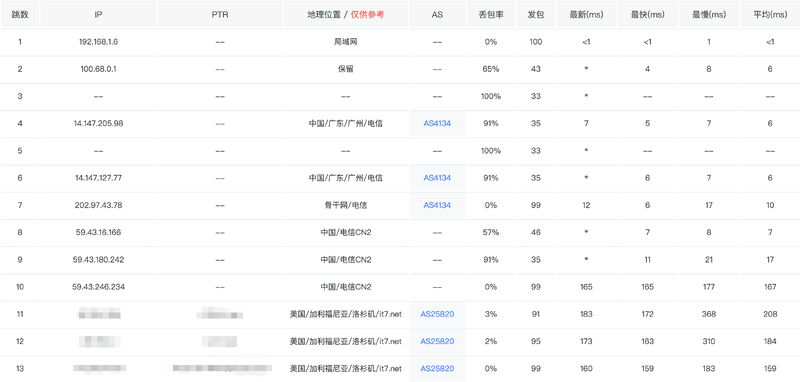The height and width of the screenshot is (382, 800).
Task: Click sent packets value 91
Action: pyautogui.click(x=535, y=314)
